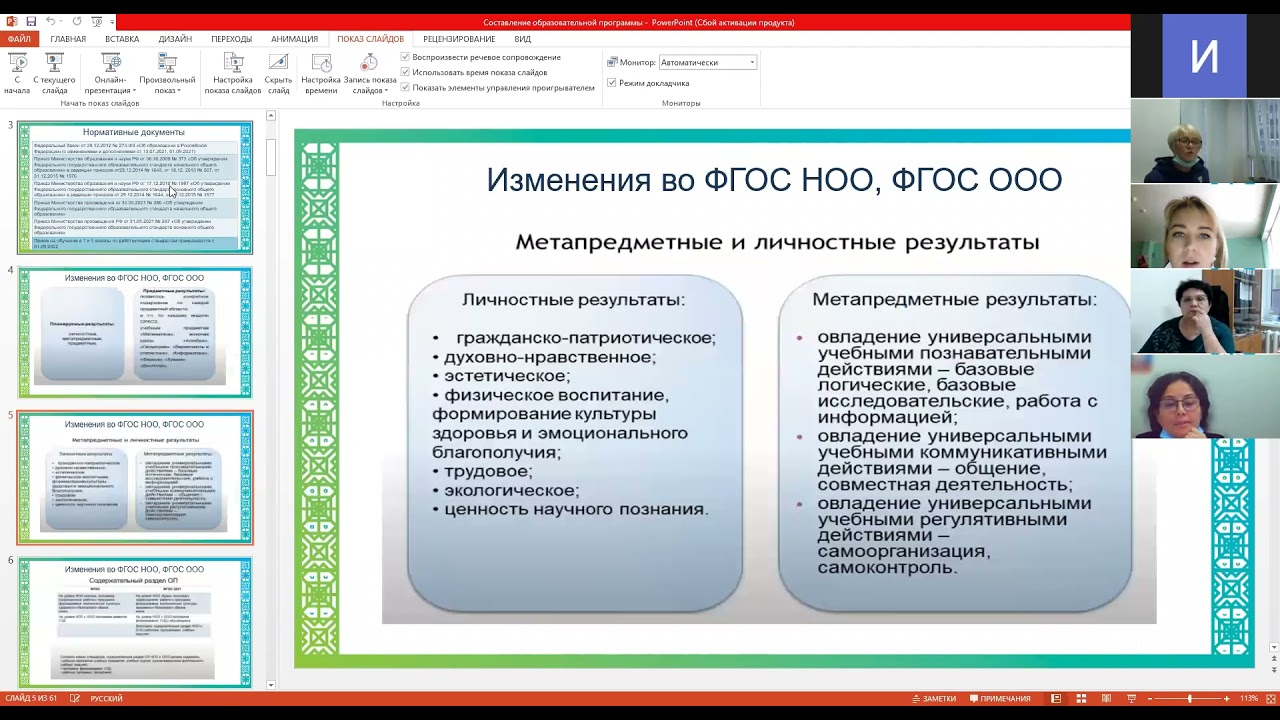Open Slide show setup (Настройка показа слайдов)

pyautogui.click(x=233, y=74)
